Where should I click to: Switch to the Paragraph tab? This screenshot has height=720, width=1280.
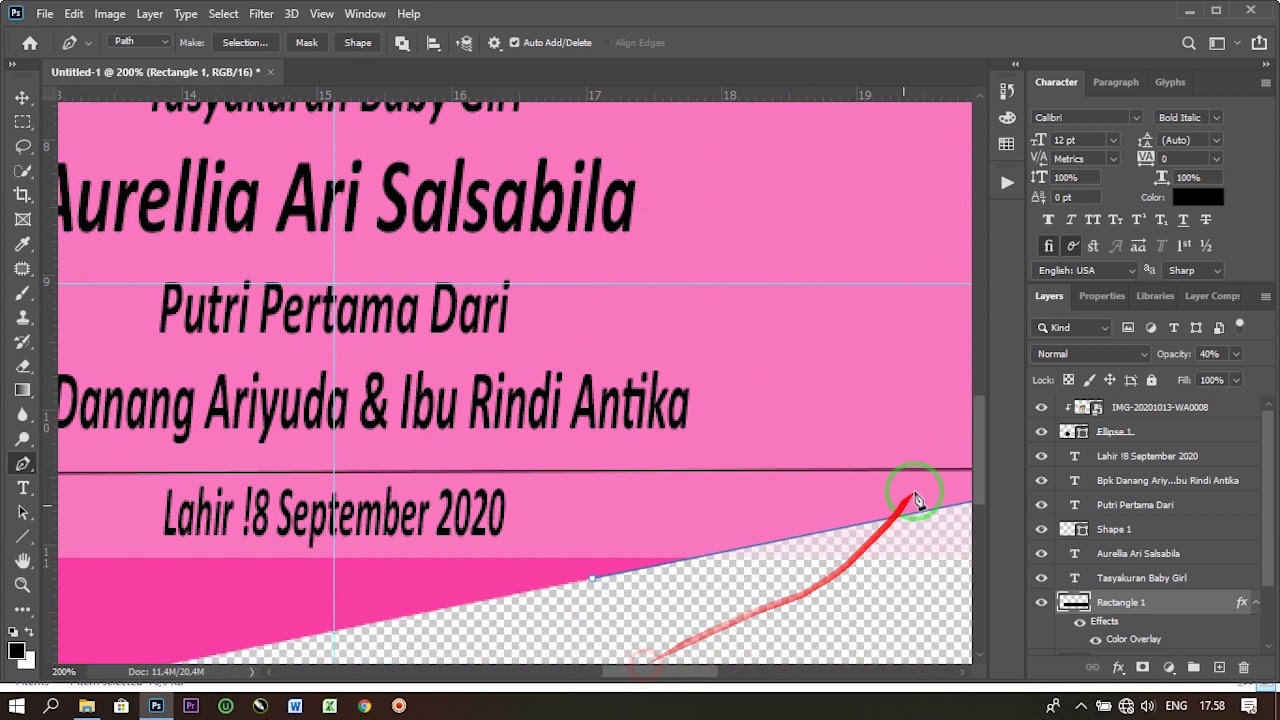pyautogui.click(x=1116, y=82)
